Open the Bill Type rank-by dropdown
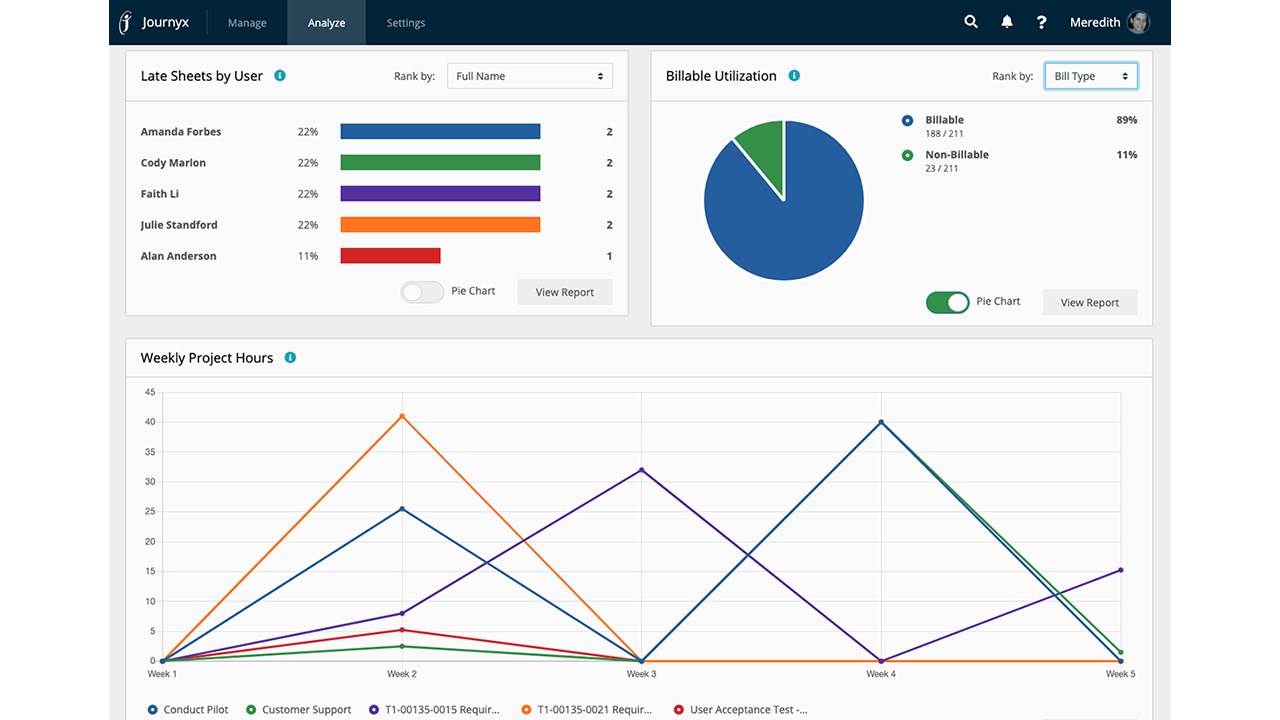1280x720 pixels. (1091, 76)
